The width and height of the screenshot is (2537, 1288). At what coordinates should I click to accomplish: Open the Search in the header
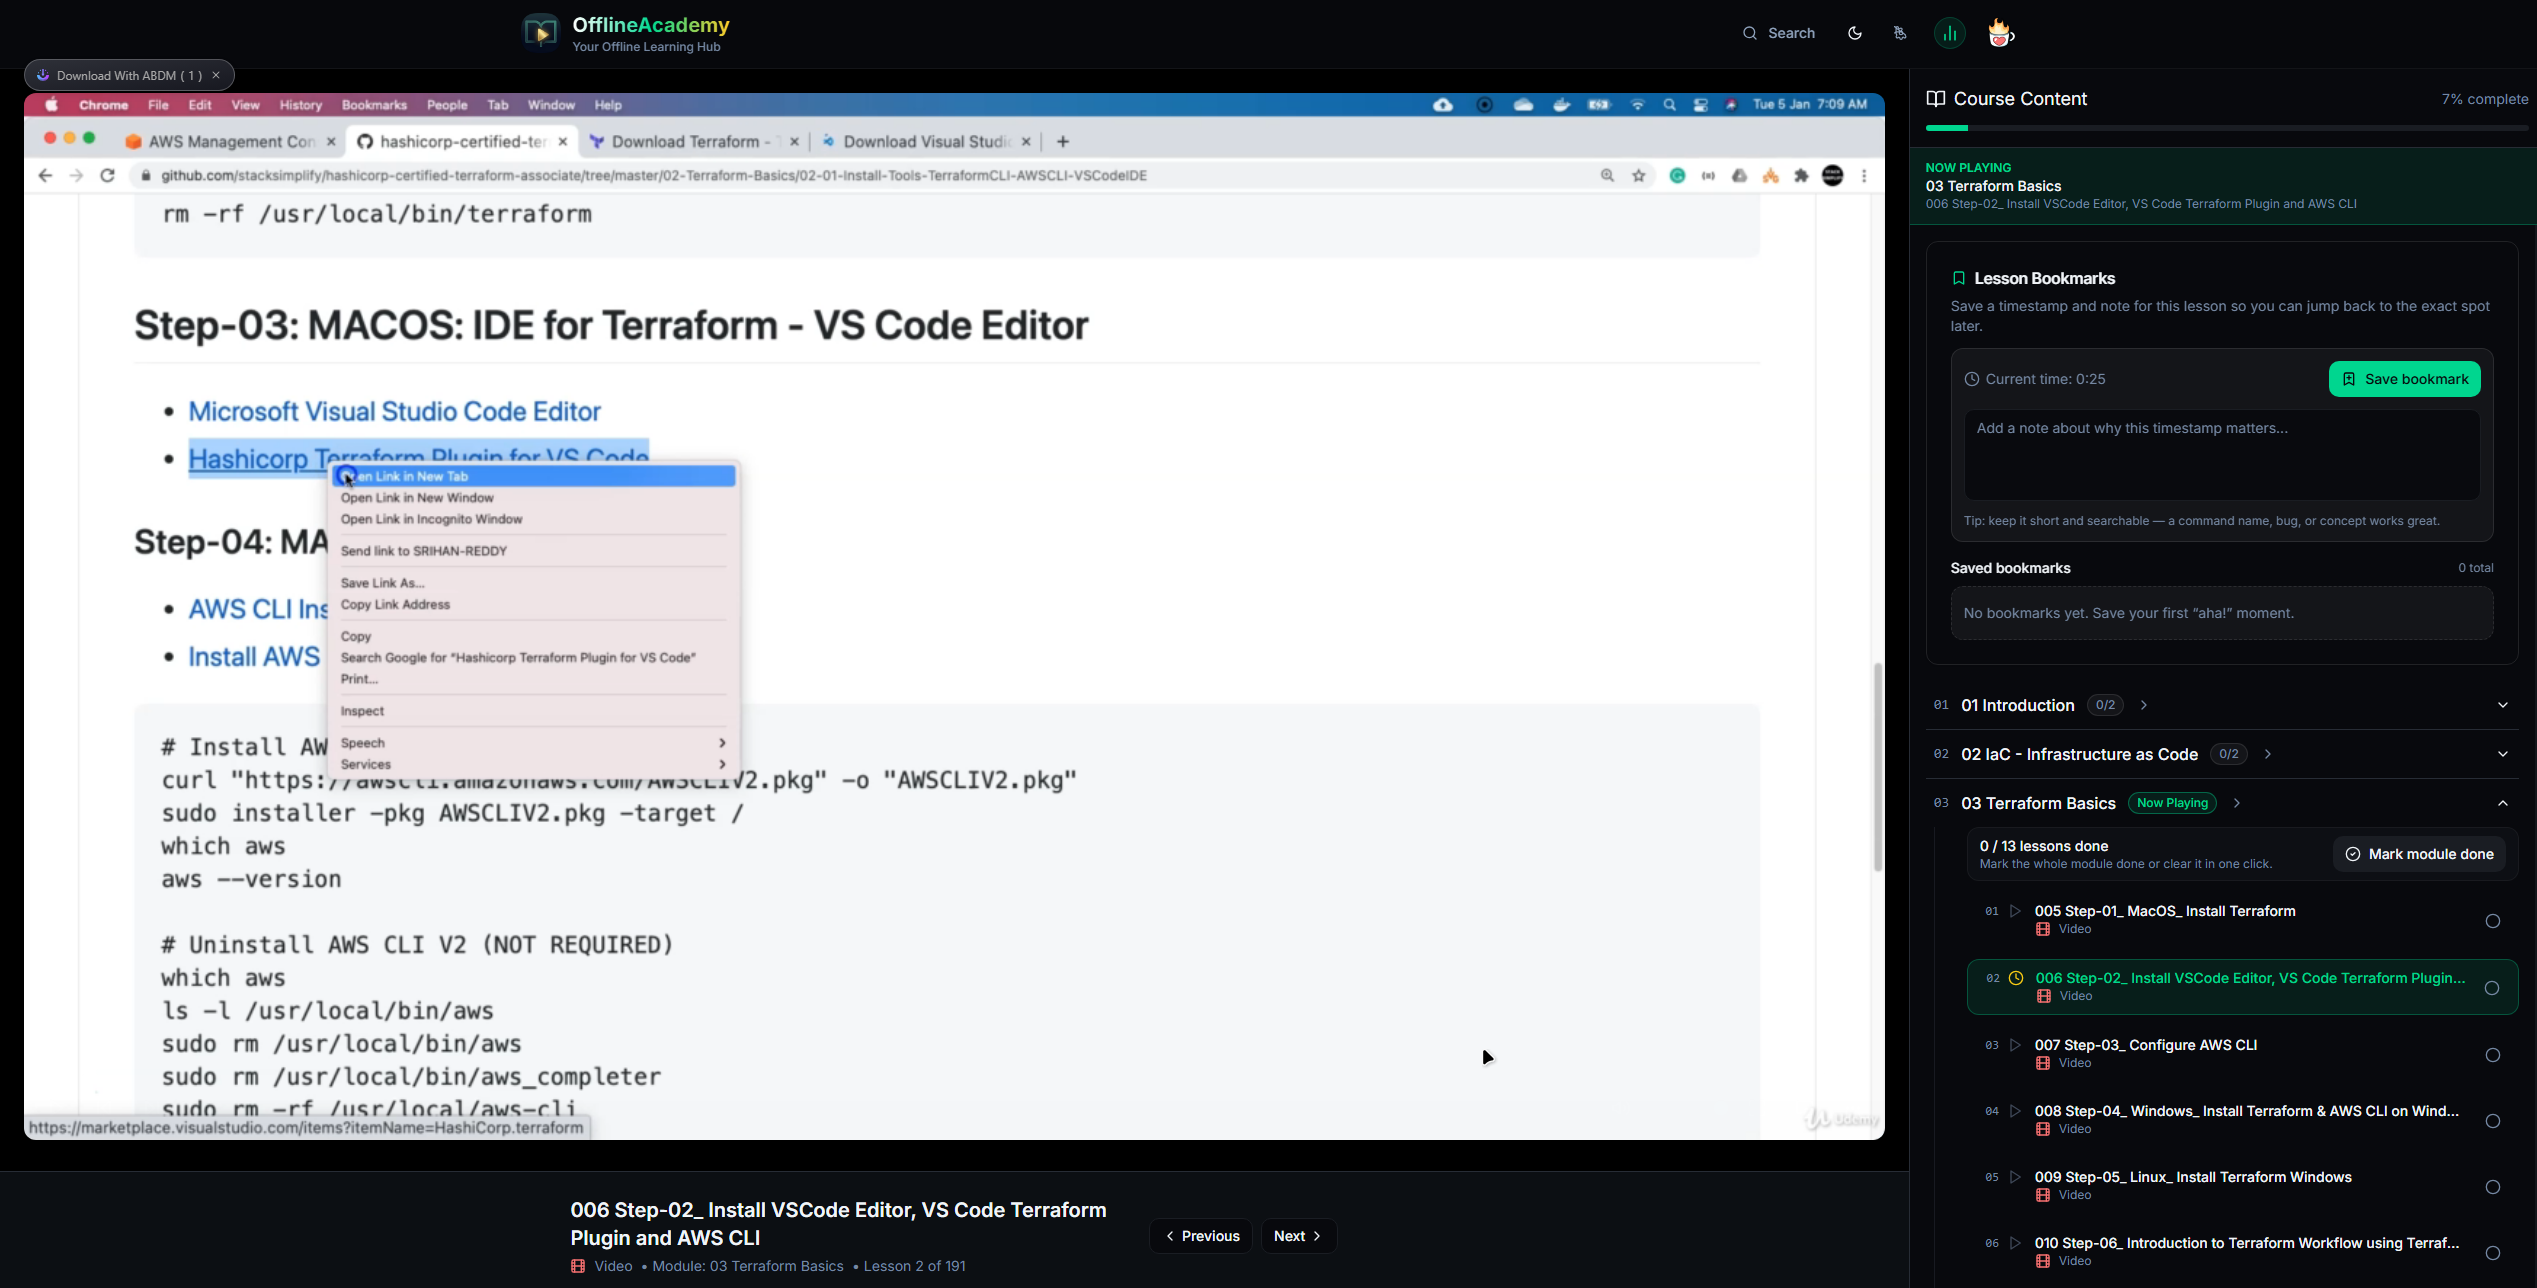click(1779, 33)
